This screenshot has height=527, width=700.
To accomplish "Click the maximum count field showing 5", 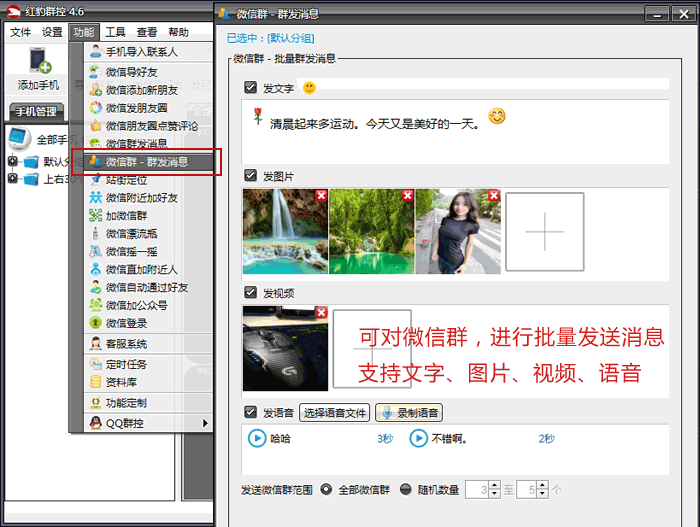I will click(527, 490).
